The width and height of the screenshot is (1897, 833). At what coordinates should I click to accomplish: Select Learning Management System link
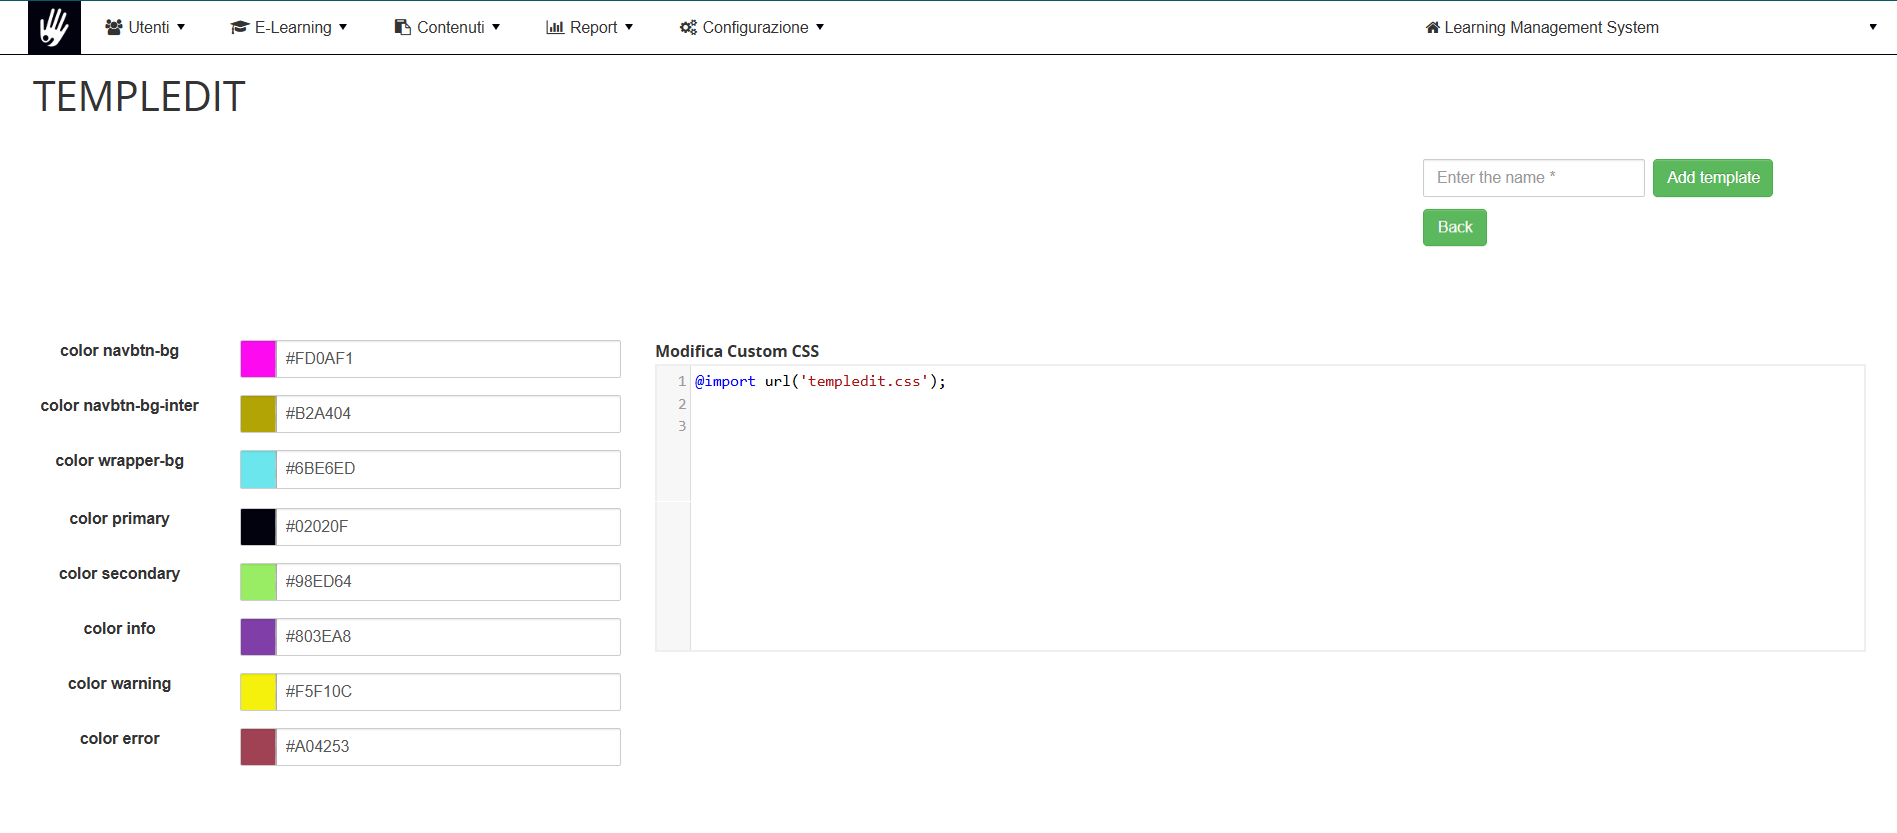click(x=1542, y=27)
